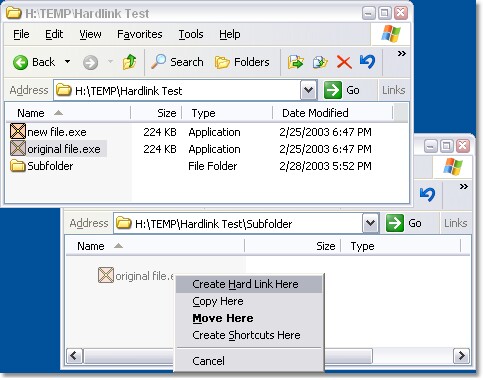The image size is (483, 380).
Task: Click the icon of original file.exe in the Hardlink Test window
Action: tap(18, 148)
